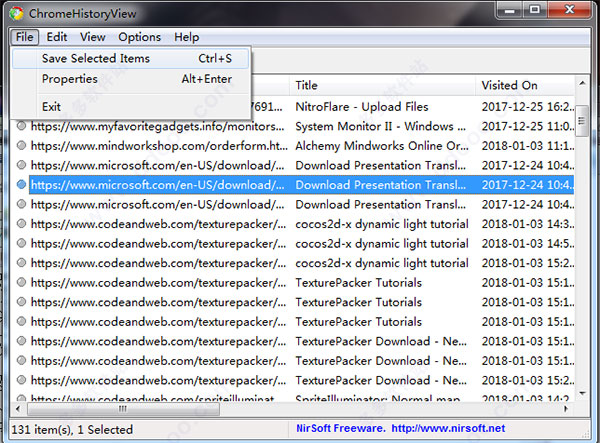Click the icon beside the first cocos2d-x dynamic light tutorial
The width and height of the screenshot is (600, 443).
(x=21, y=223)
